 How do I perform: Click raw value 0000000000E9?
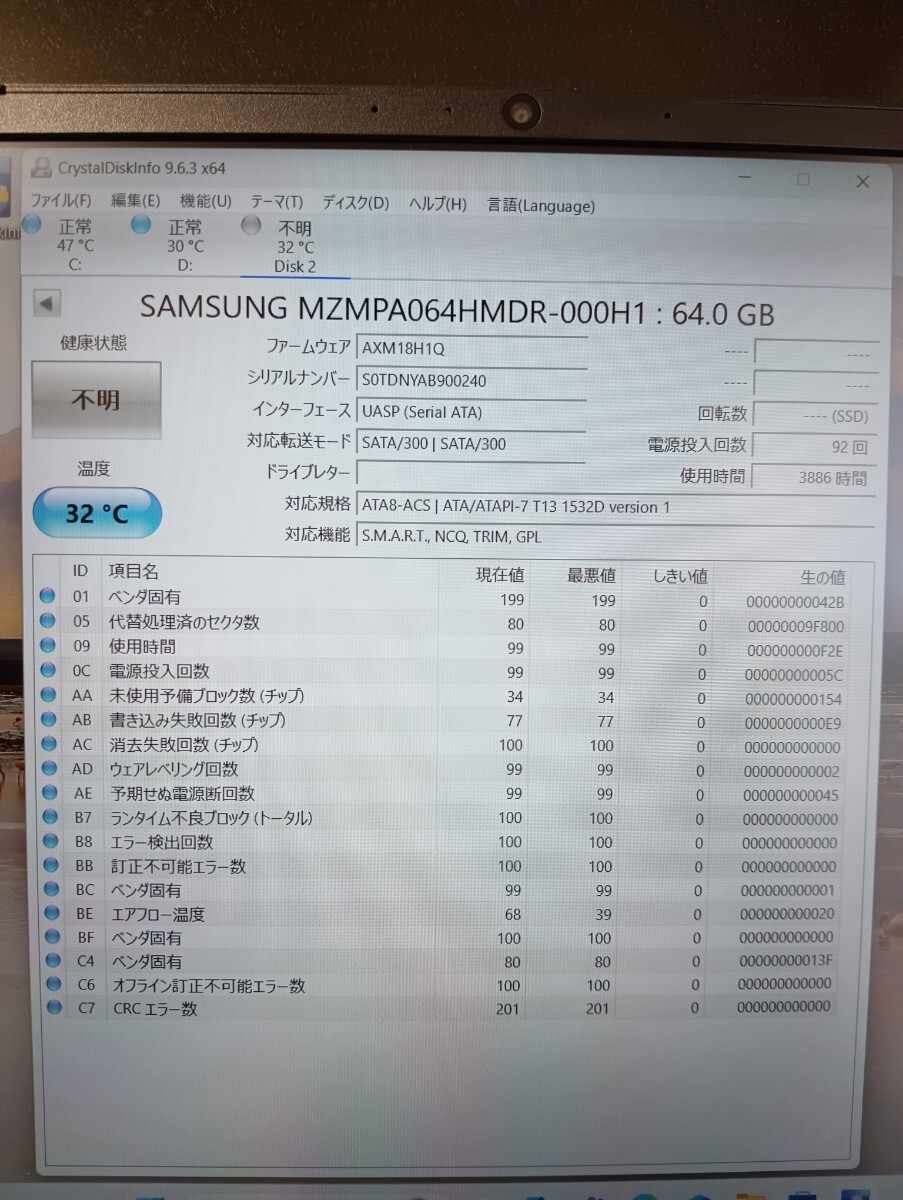pyautogui.click(x=793, y=723)
